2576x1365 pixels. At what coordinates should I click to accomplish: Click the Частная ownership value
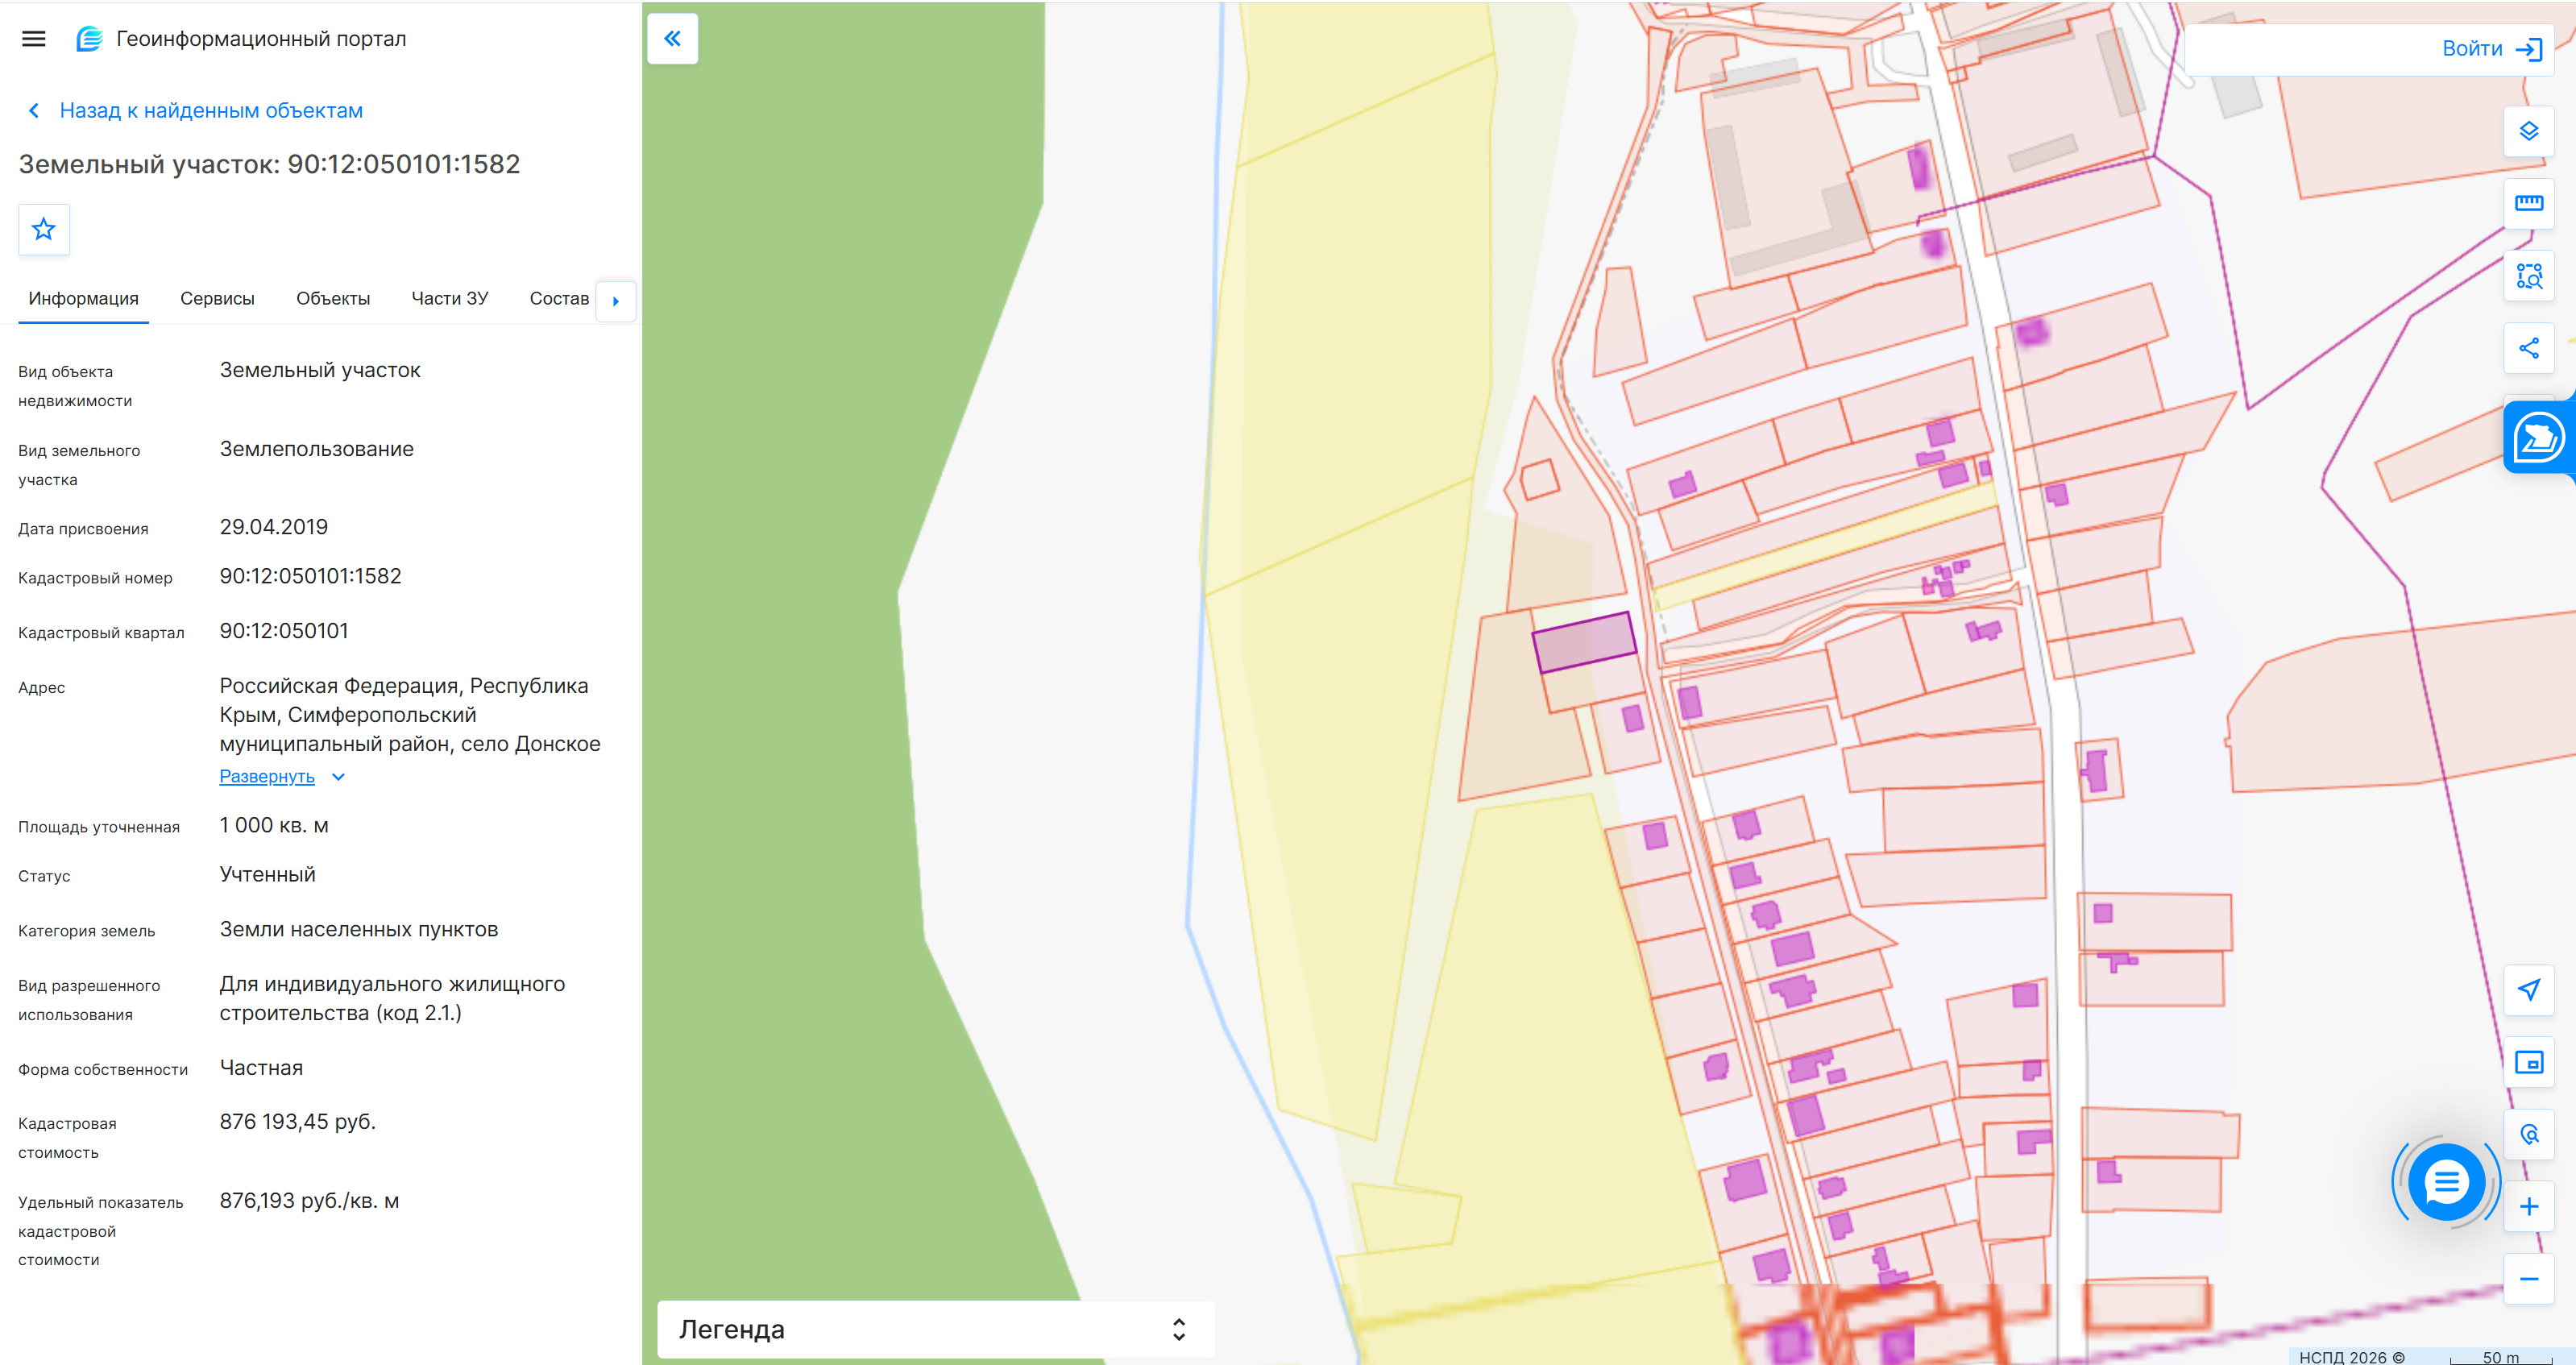click(262, 1069)
